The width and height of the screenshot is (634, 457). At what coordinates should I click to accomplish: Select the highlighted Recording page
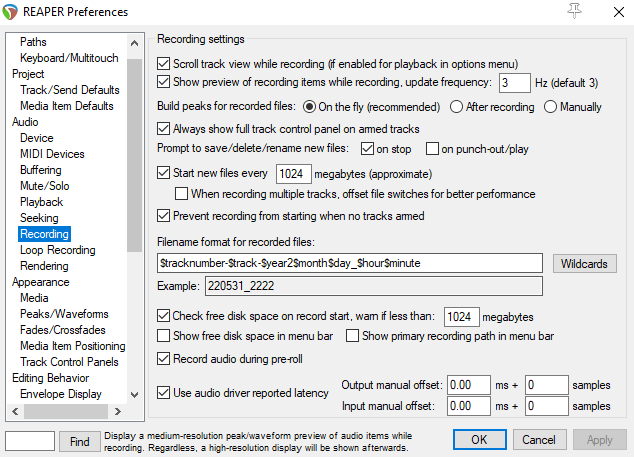pos(44,234)
